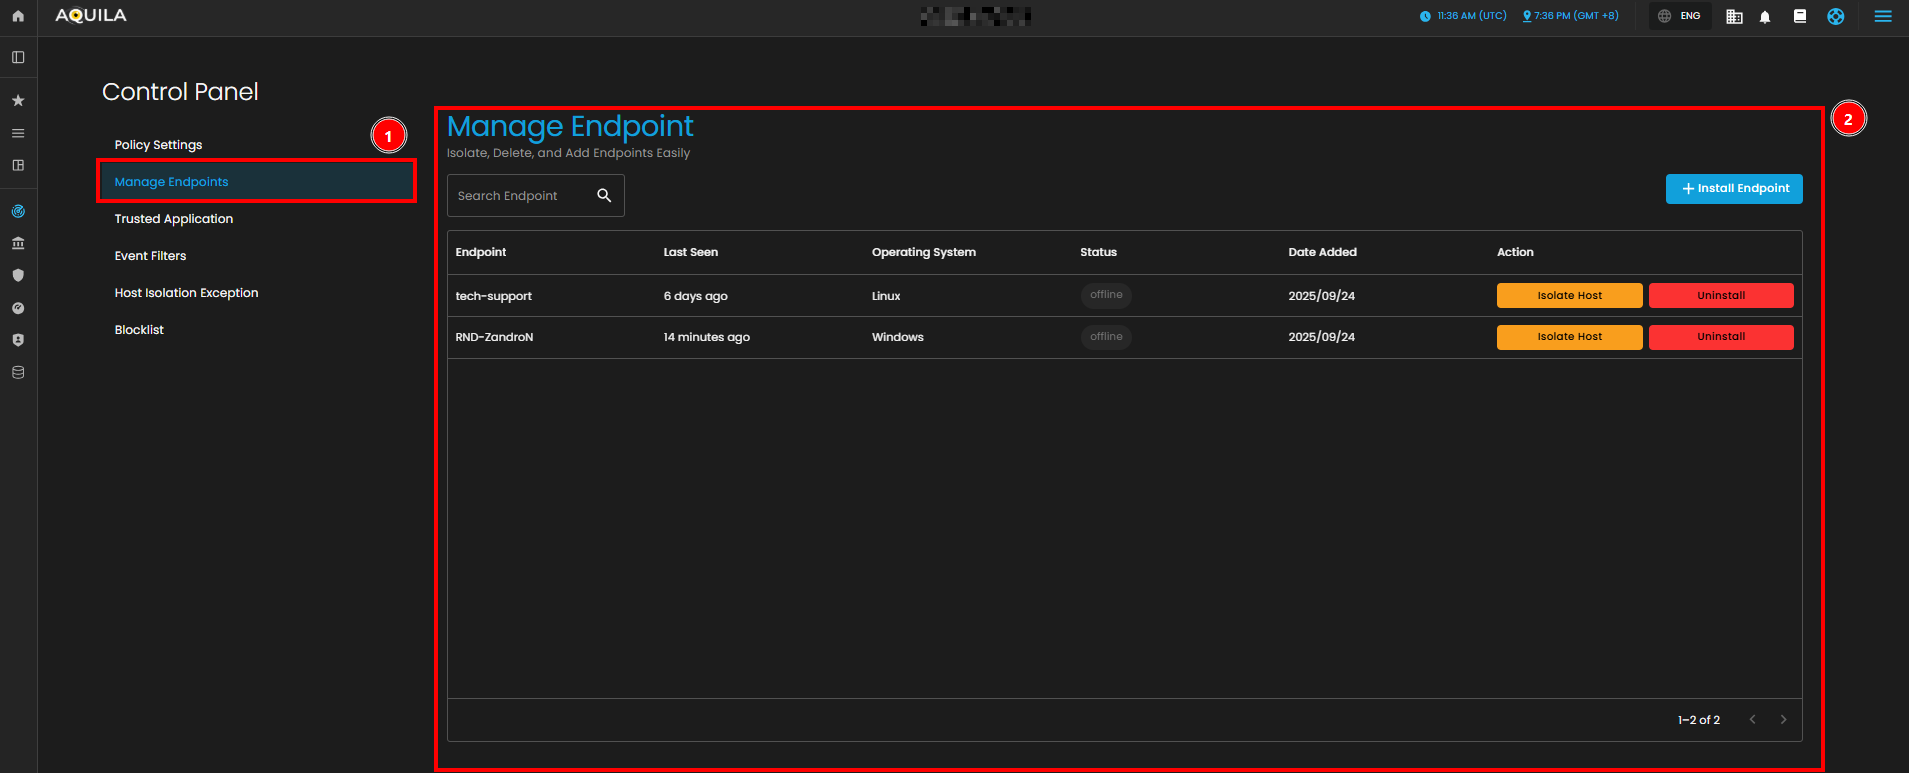The image size is (1909, 773).
Task: Open the documentation book icon
Action: coord(1800,16)
